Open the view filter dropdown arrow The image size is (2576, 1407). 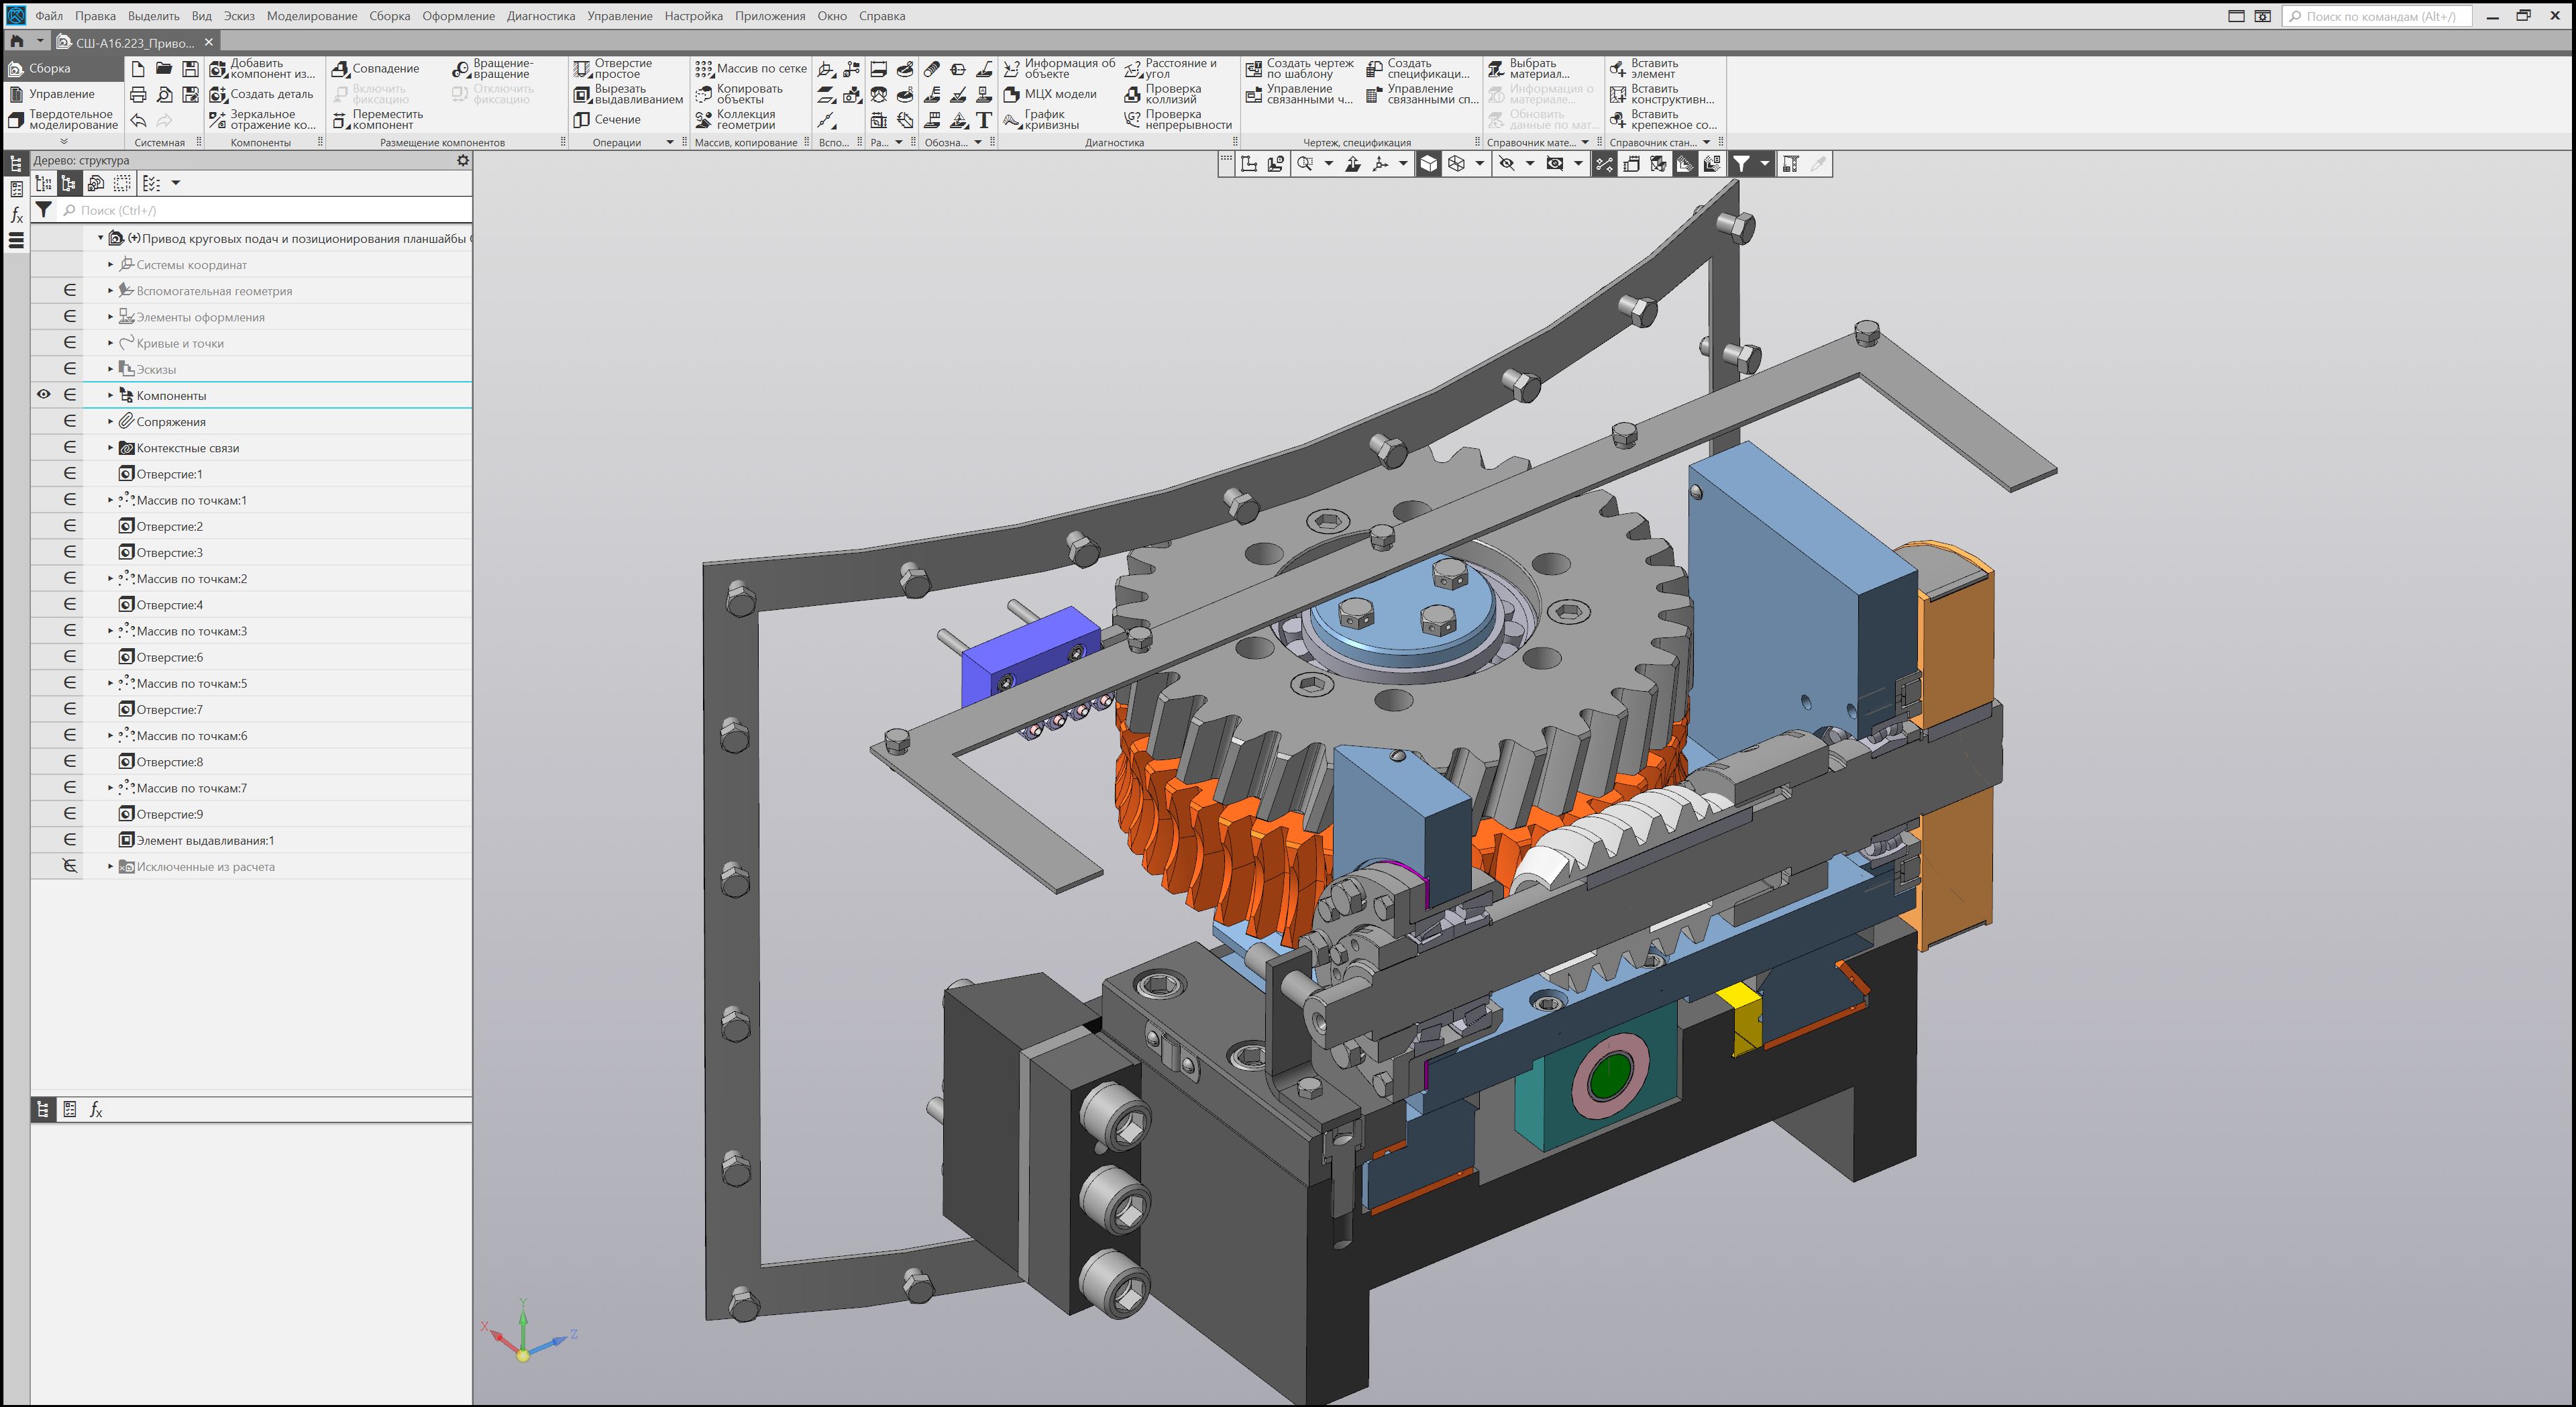(1765, 164)
